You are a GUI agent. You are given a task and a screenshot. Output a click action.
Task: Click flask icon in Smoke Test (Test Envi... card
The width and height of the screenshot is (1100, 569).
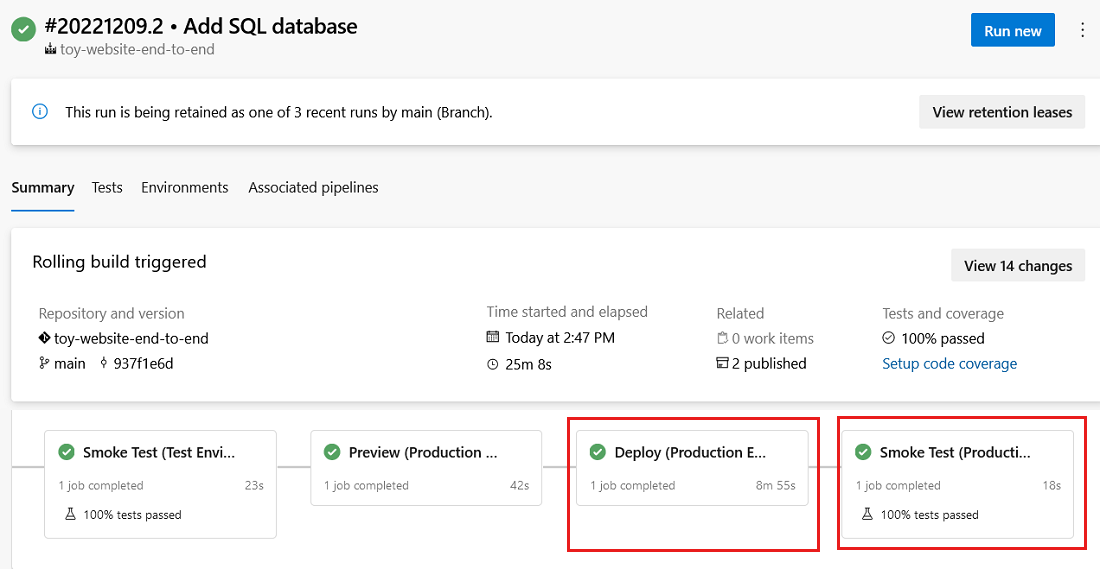click(x=69, y=514)
